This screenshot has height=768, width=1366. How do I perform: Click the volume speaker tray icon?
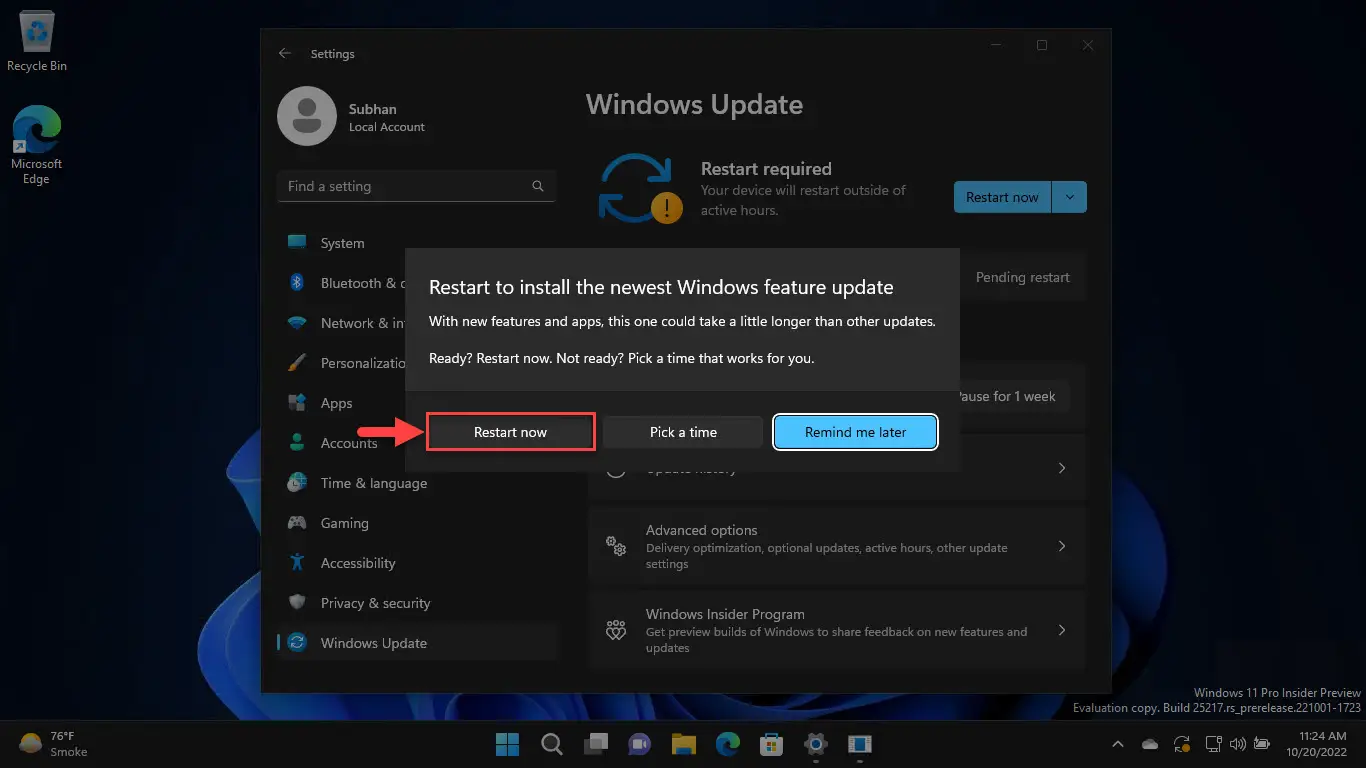click(1238, 744)
